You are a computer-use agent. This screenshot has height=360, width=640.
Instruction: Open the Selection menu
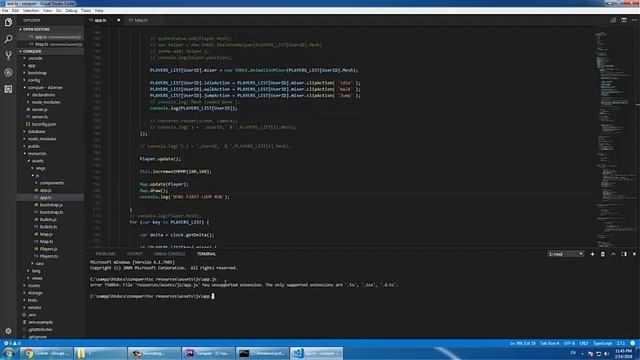pyautogui.click(x=31, y=11)
